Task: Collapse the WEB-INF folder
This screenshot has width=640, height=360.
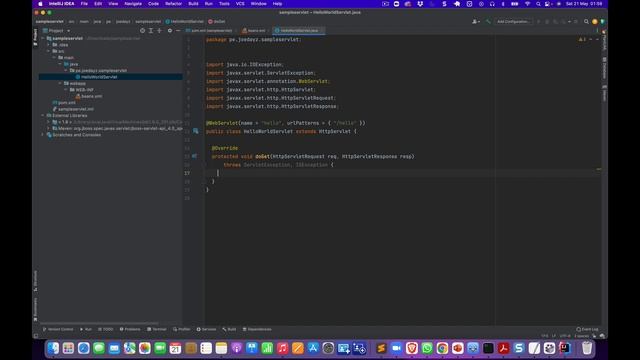Action: (66, 90)
